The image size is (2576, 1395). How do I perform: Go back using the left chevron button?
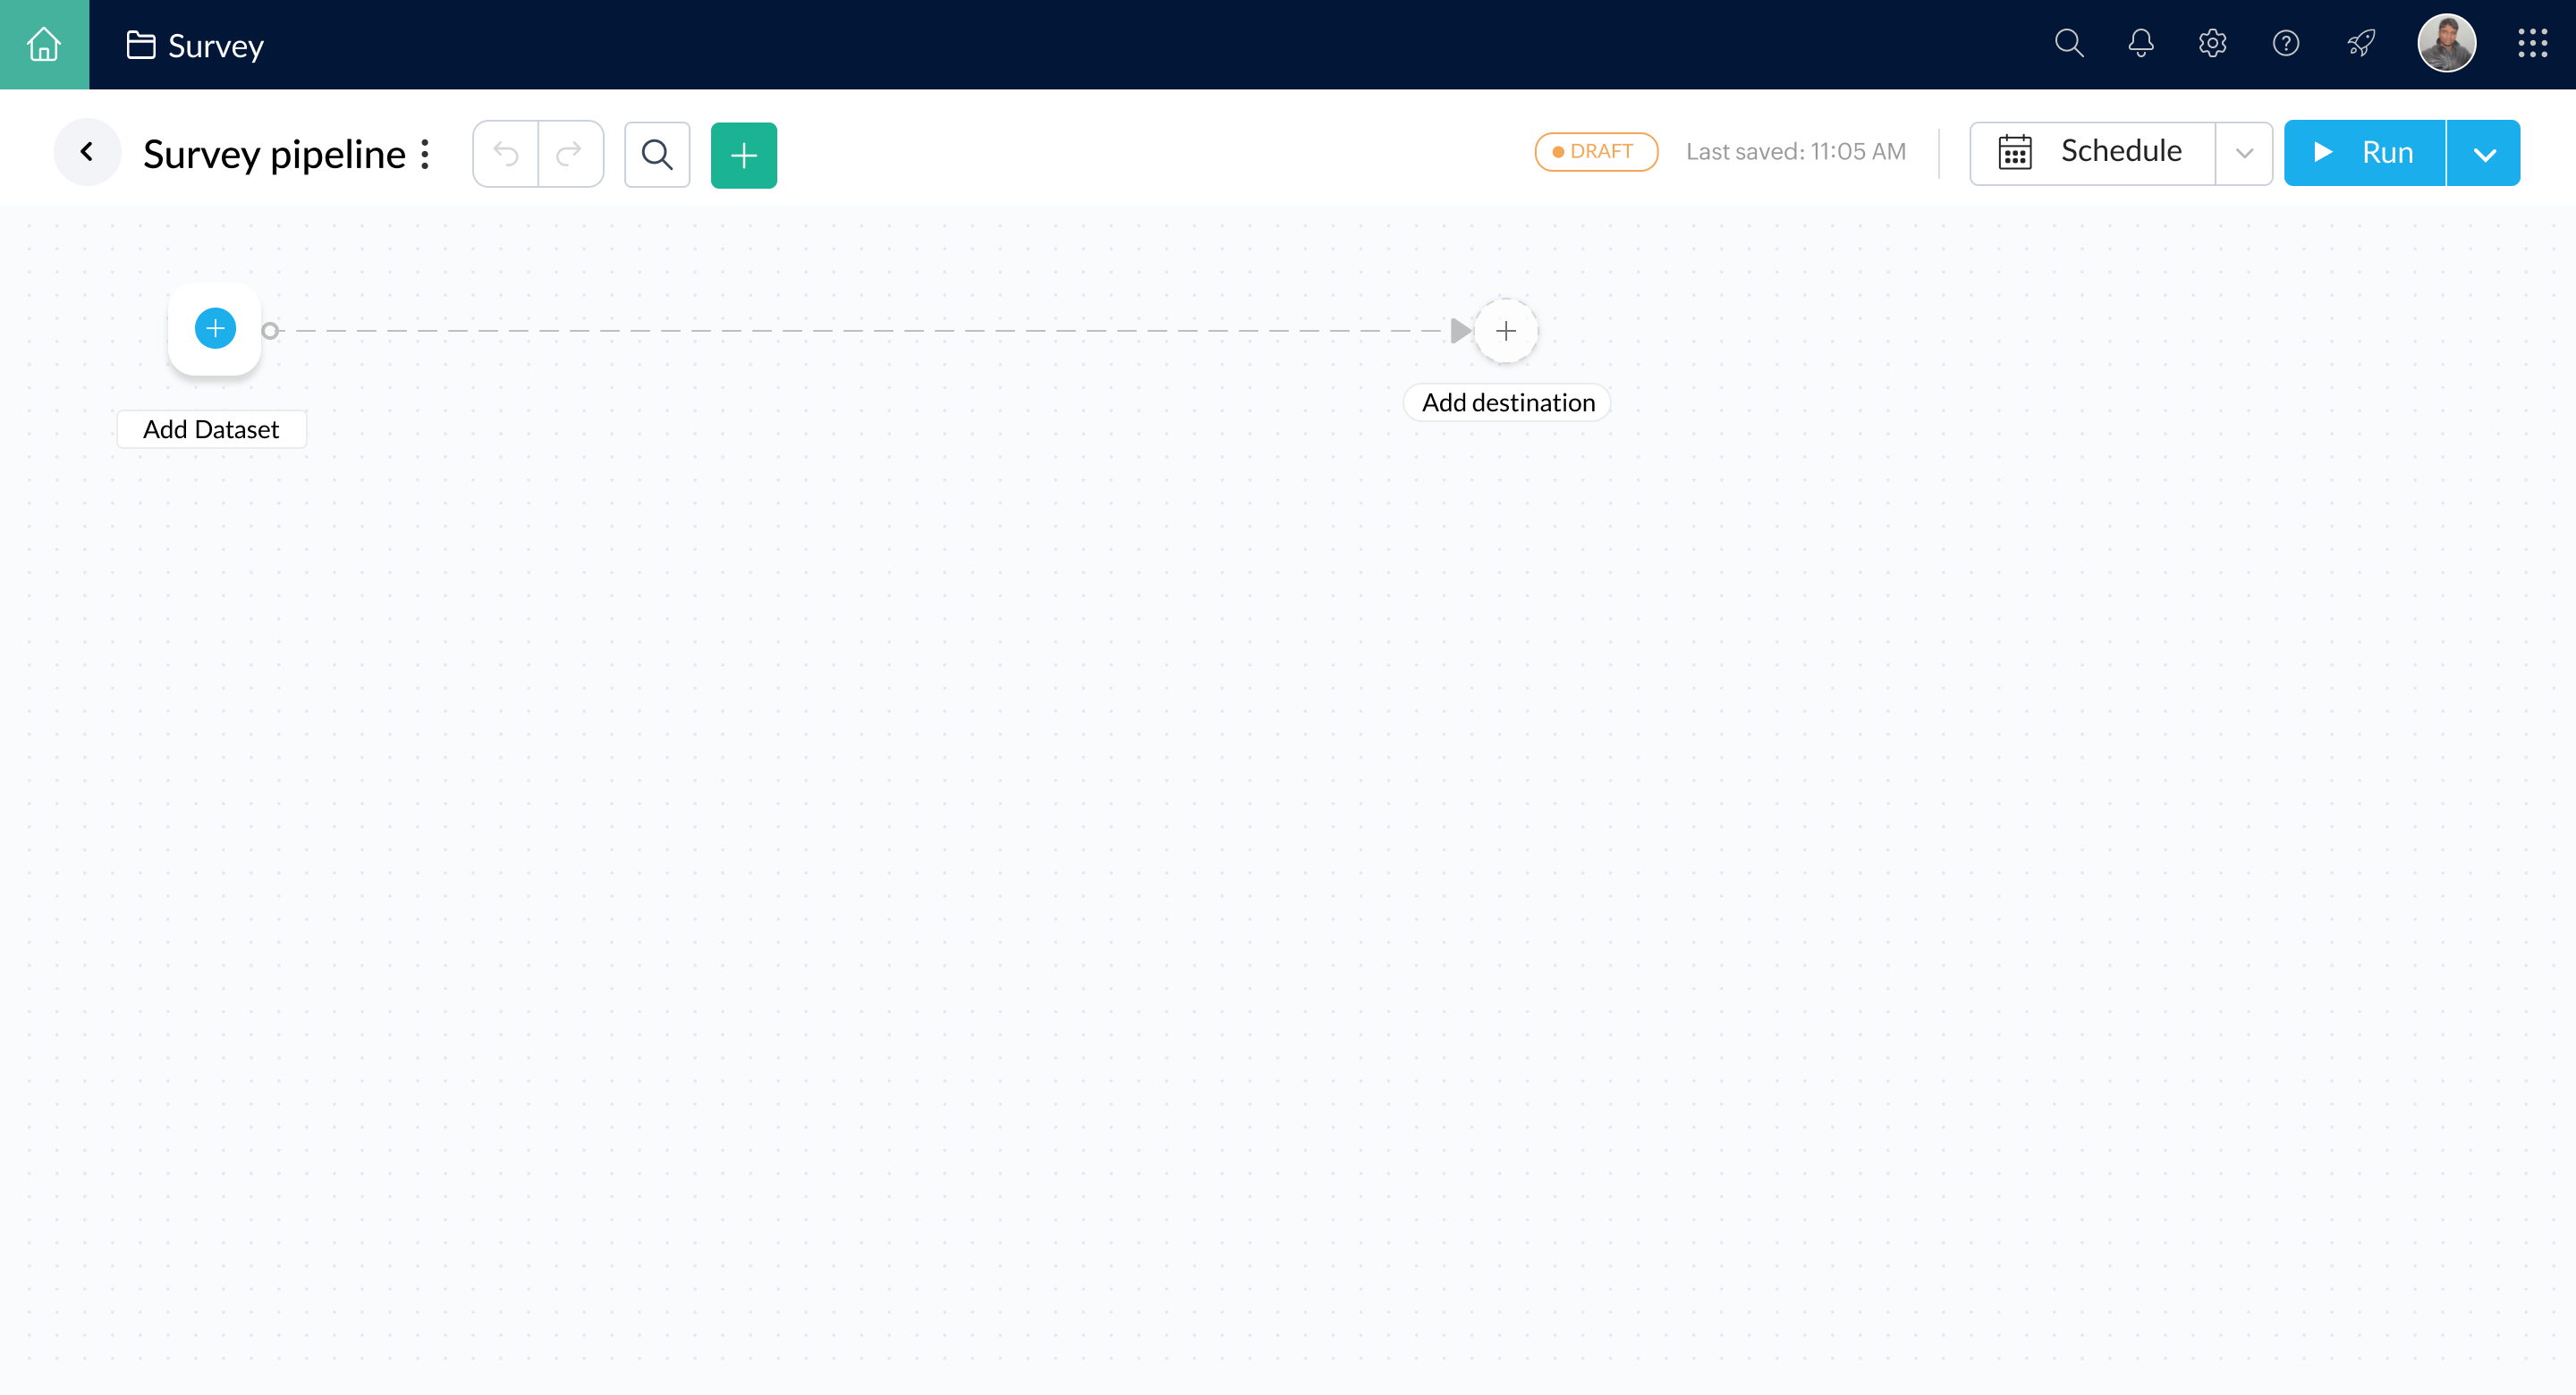click(x=87, y=152)
